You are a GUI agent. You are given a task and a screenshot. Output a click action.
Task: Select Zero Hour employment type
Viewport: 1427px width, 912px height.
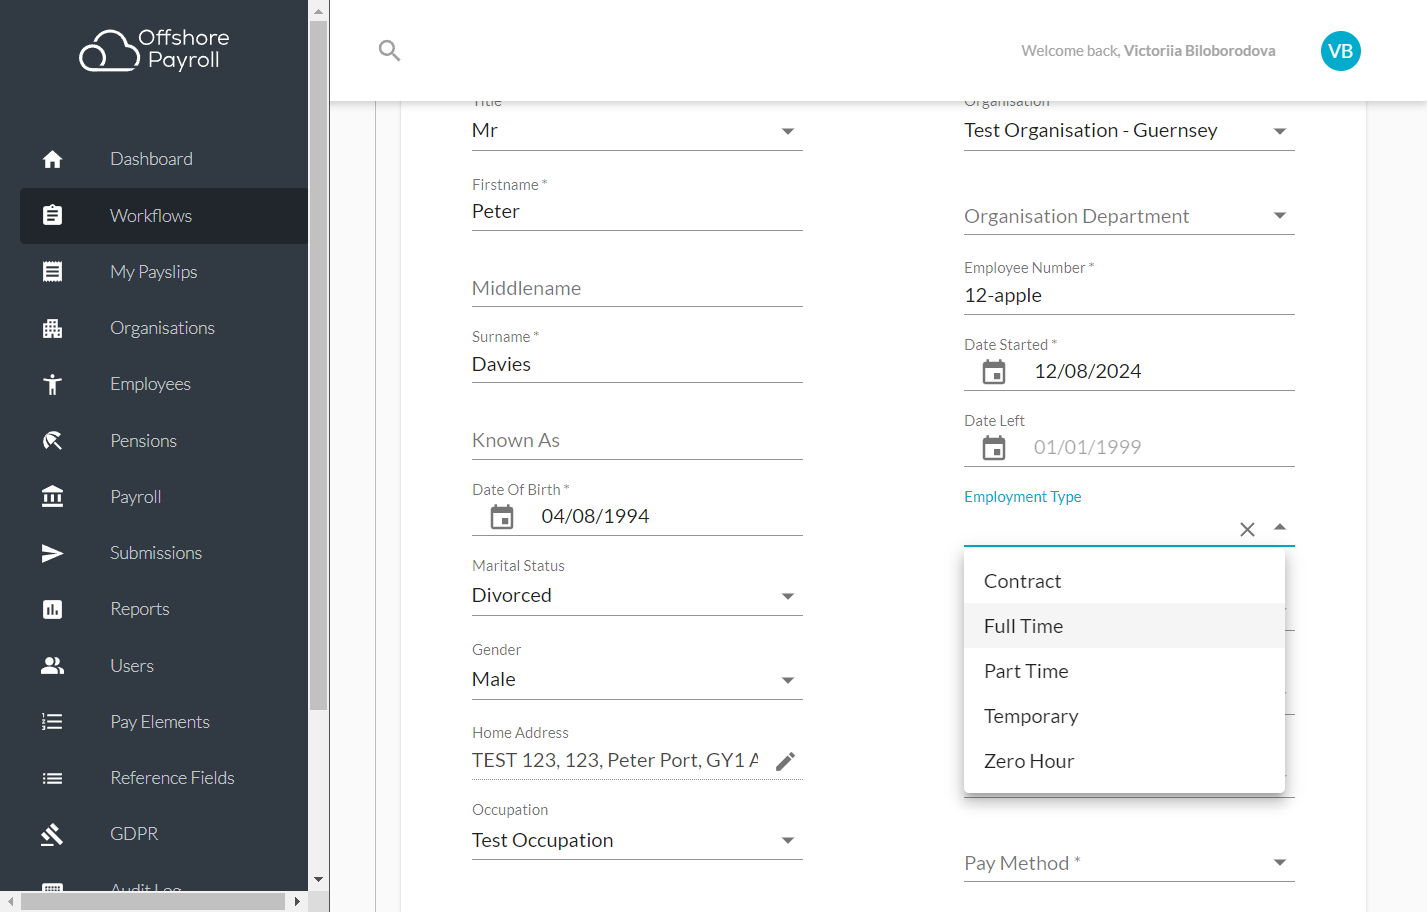click(1124, 761)
